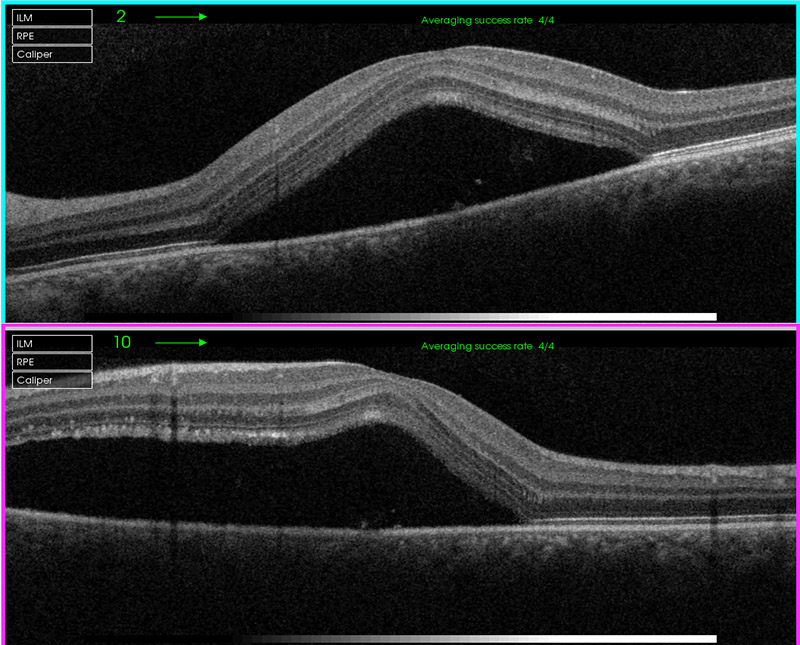Toggle the RPE button in bottom scan 10

pyautogui.click(x=52, y=362)
